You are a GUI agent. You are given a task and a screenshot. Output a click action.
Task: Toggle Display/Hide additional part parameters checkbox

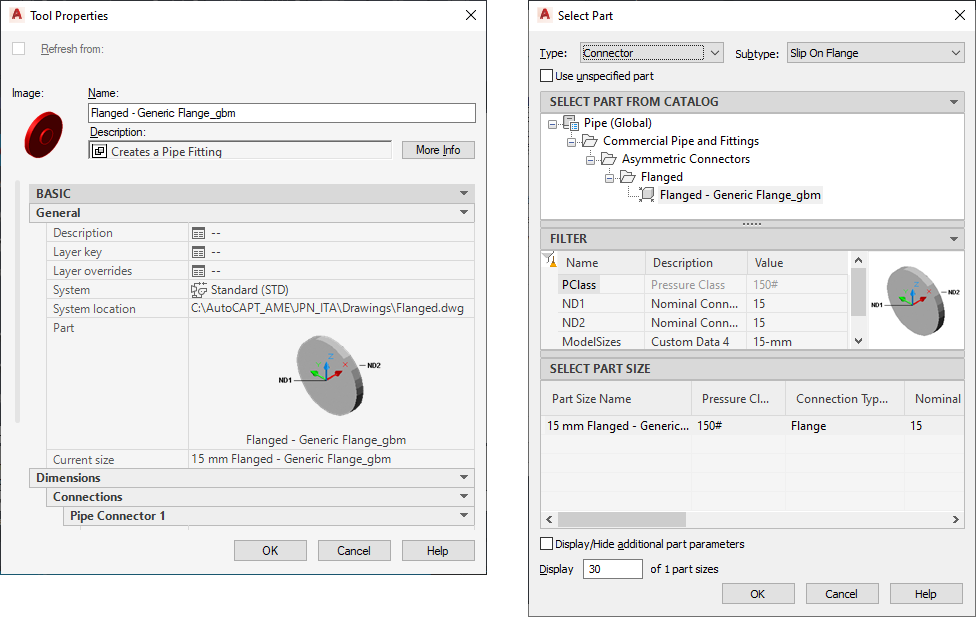[547, 544]
